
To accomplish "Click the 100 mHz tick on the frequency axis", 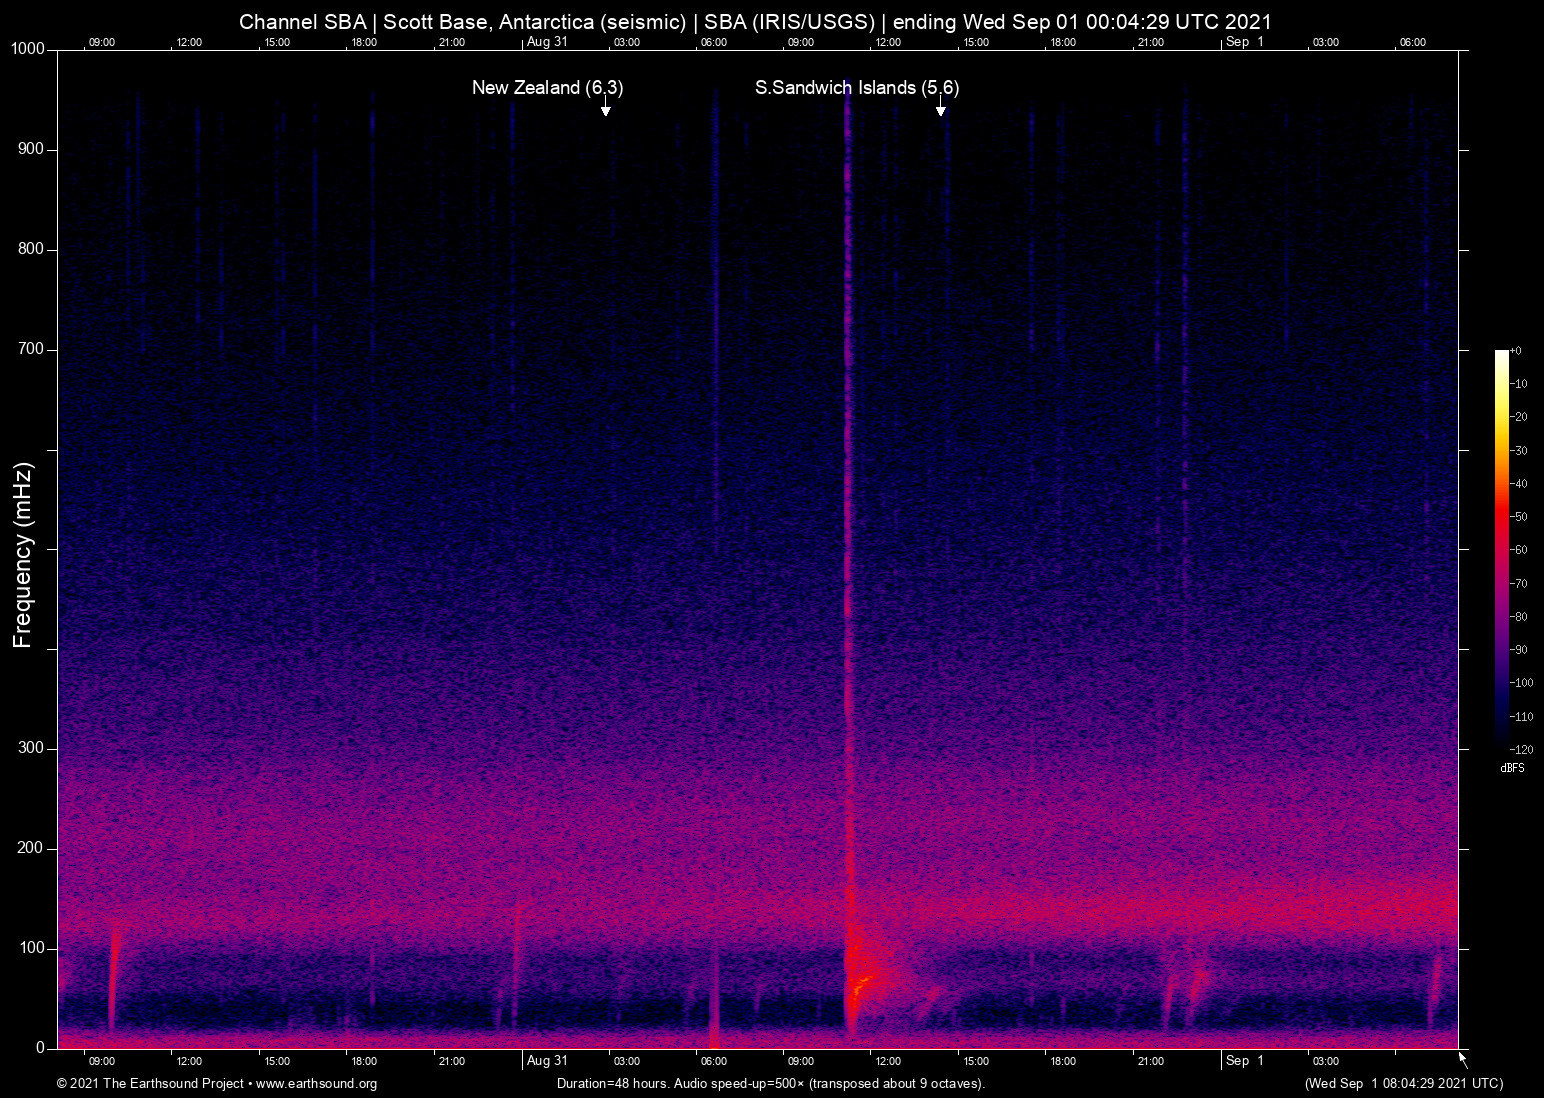I will point(33,946).
